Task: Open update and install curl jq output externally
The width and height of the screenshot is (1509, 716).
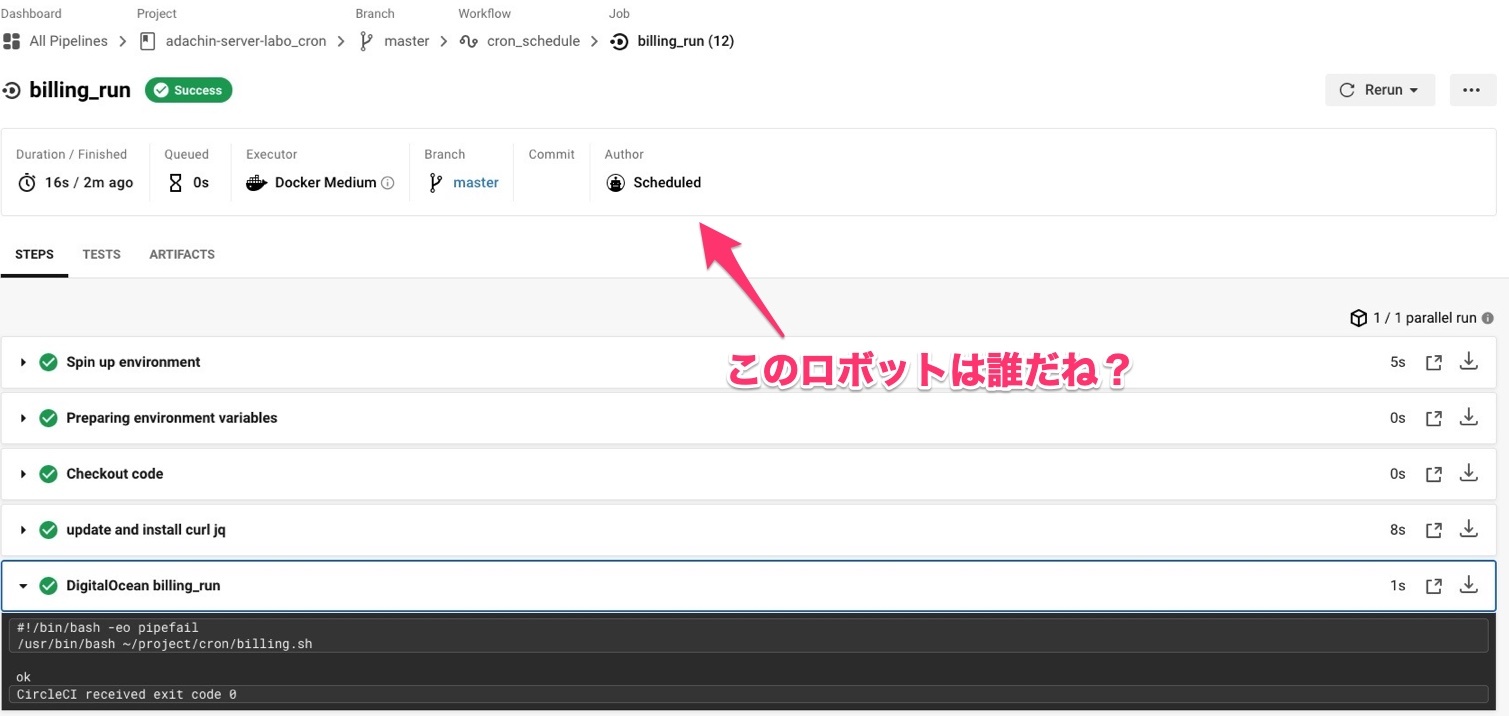Action: click(1433, 530)
